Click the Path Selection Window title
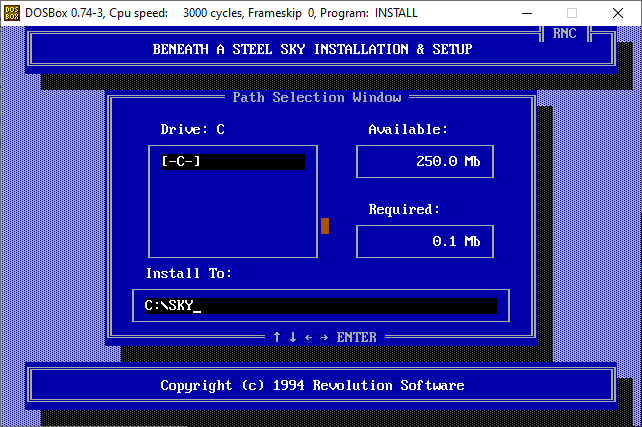The height and width of the screenshot is (427, 642). pos(317,97)
